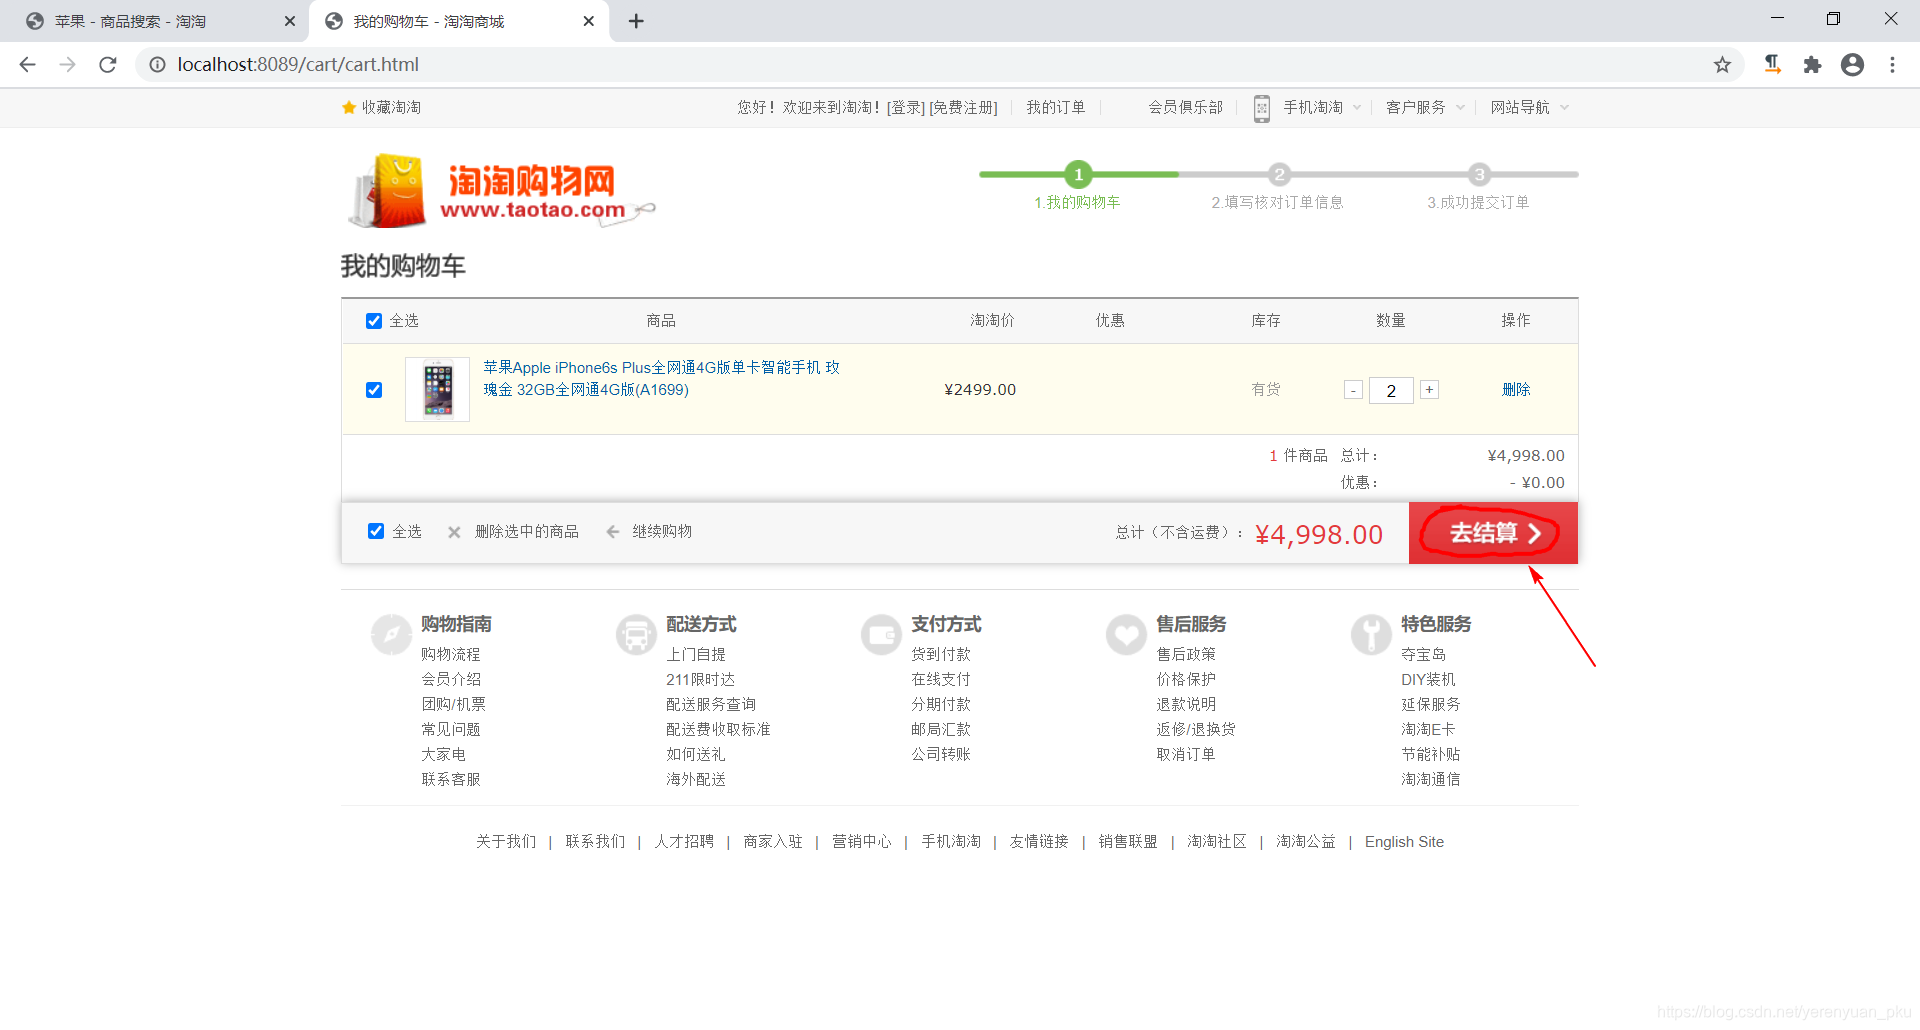The height and width of the screenshot is (1030, 1920).
Task: Click the browser back arrow
Action: pos(28,65)
